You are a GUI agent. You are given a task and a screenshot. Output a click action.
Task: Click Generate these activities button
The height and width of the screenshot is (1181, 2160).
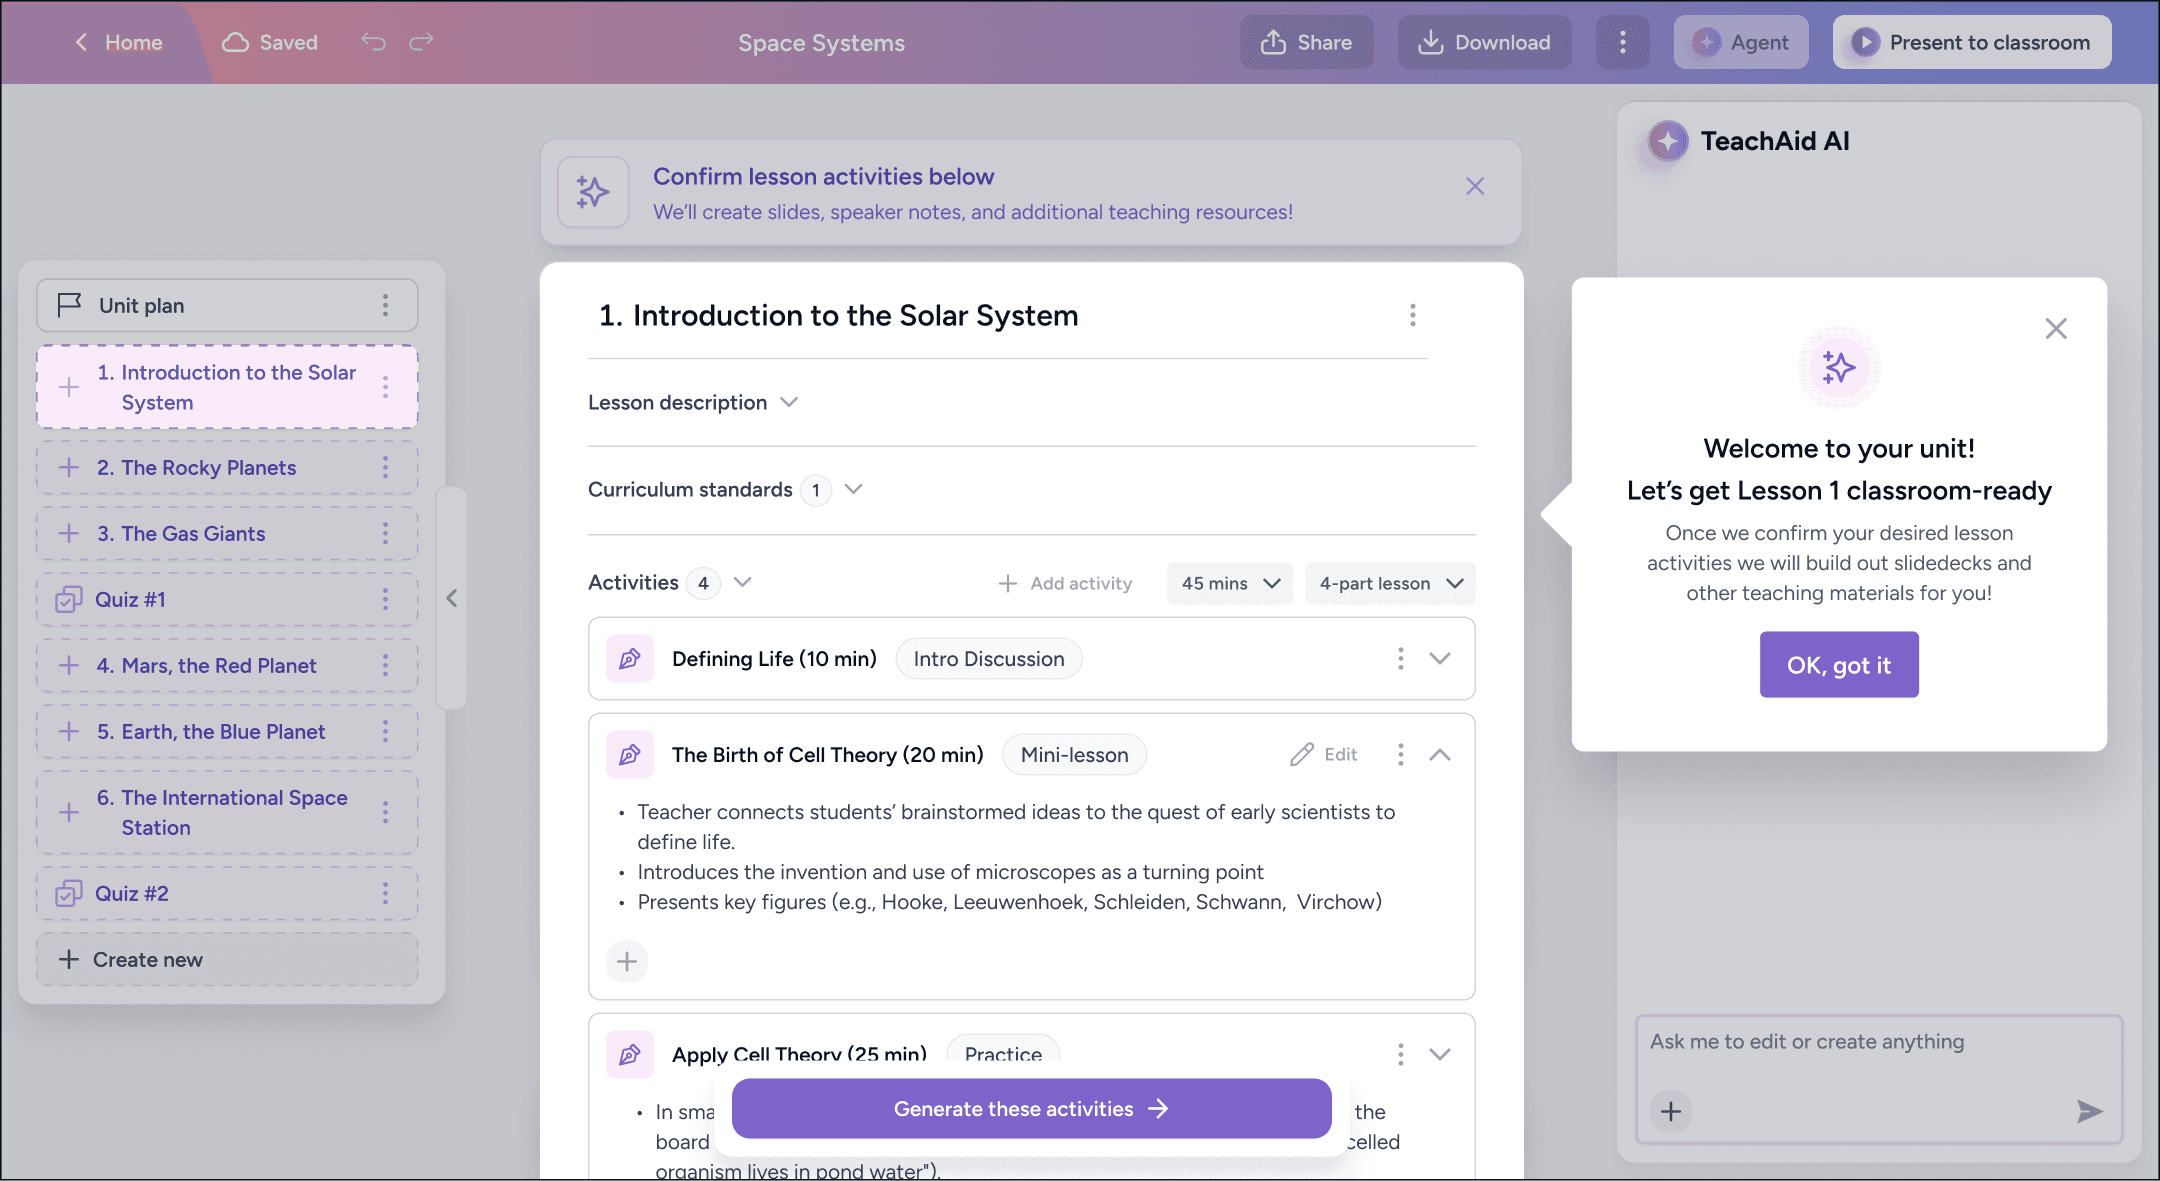click(x=1031, y=1108)
